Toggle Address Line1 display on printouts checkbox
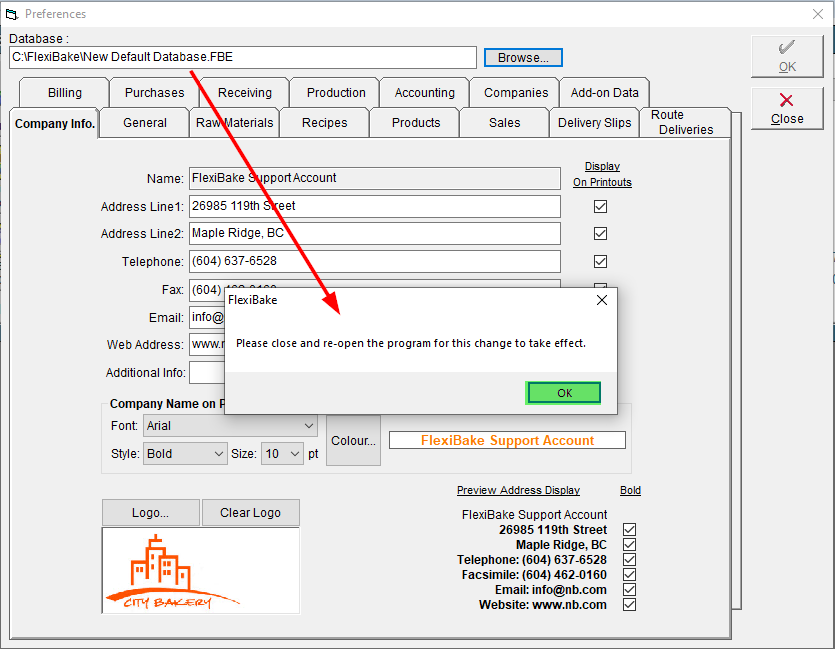Screen dimensions: 835x649 tap(600, 207)
